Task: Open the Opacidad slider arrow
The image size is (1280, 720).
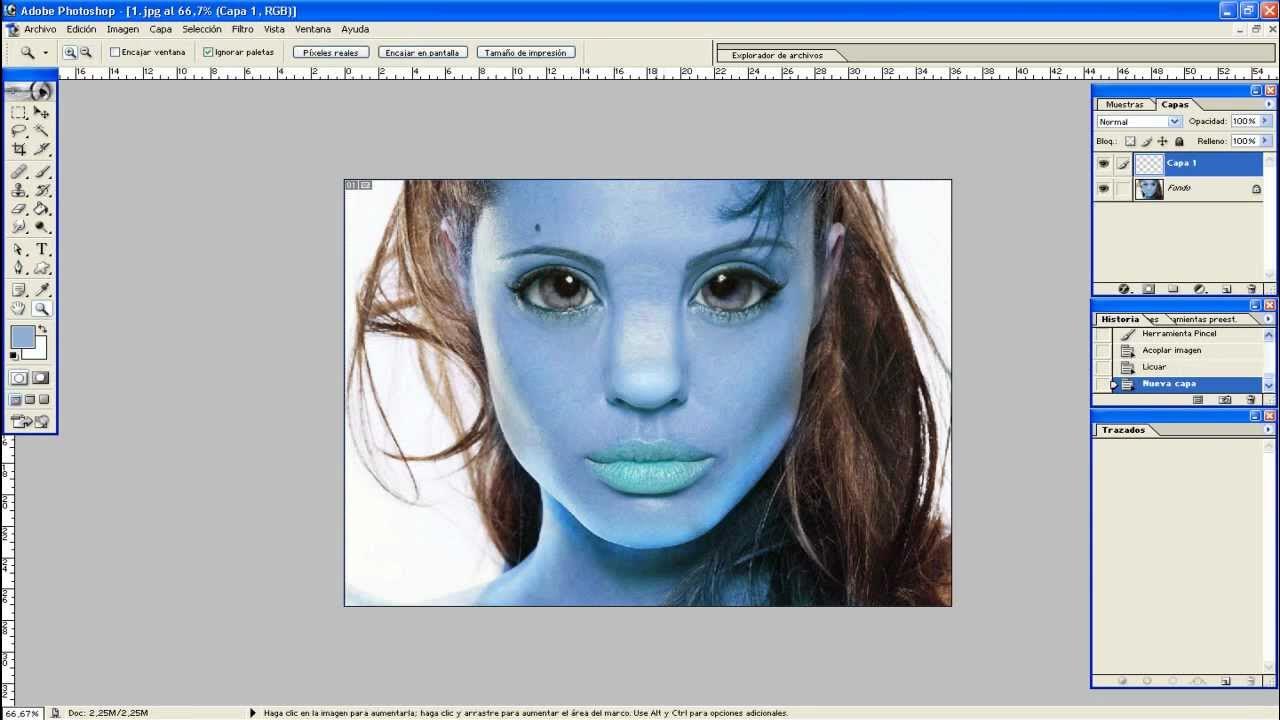Action: coord(1265,121)
